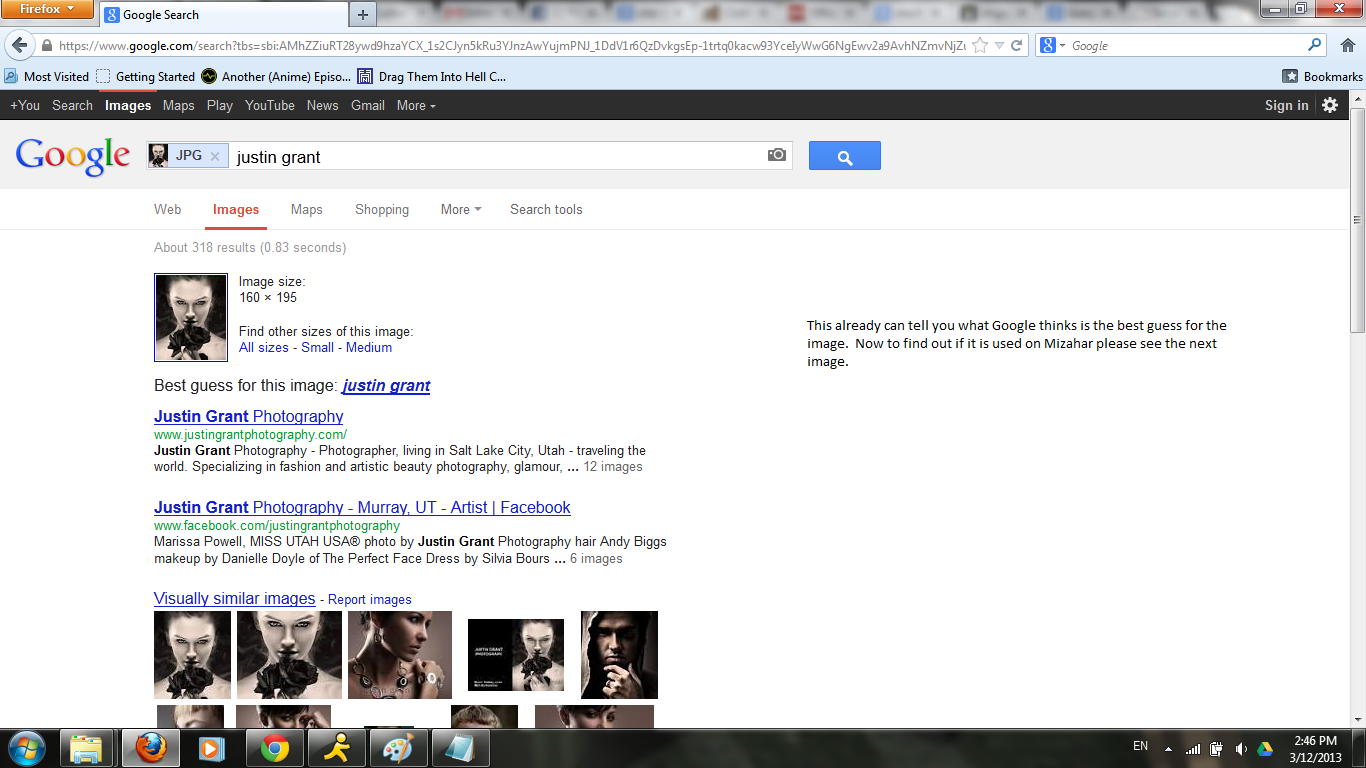This screenshot has height=768, width=1366.
Task: Click the browser search magnifier icon
Action: tap(1315, 45)
